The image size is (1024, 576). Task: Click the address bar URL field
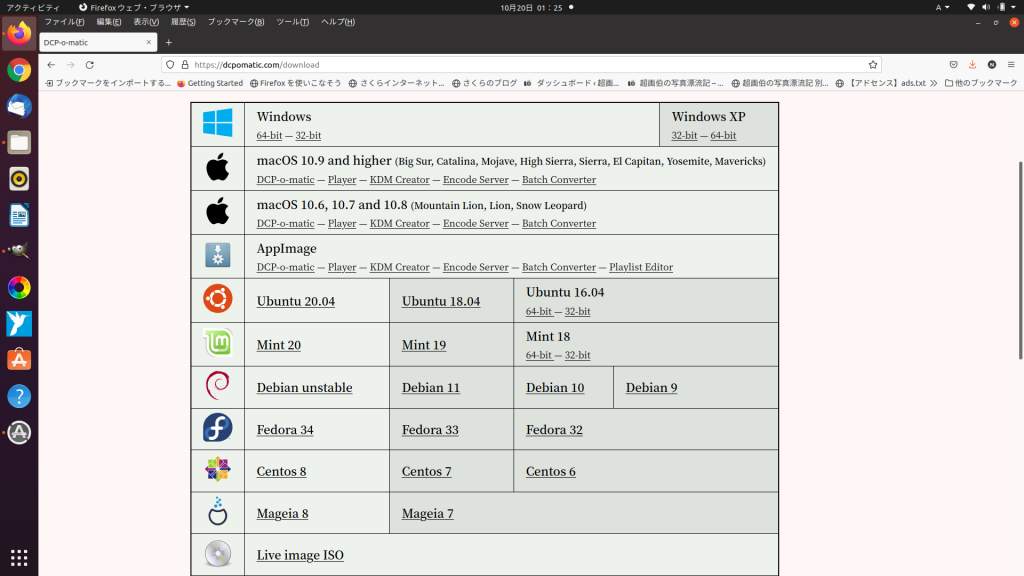pos(522,65)
